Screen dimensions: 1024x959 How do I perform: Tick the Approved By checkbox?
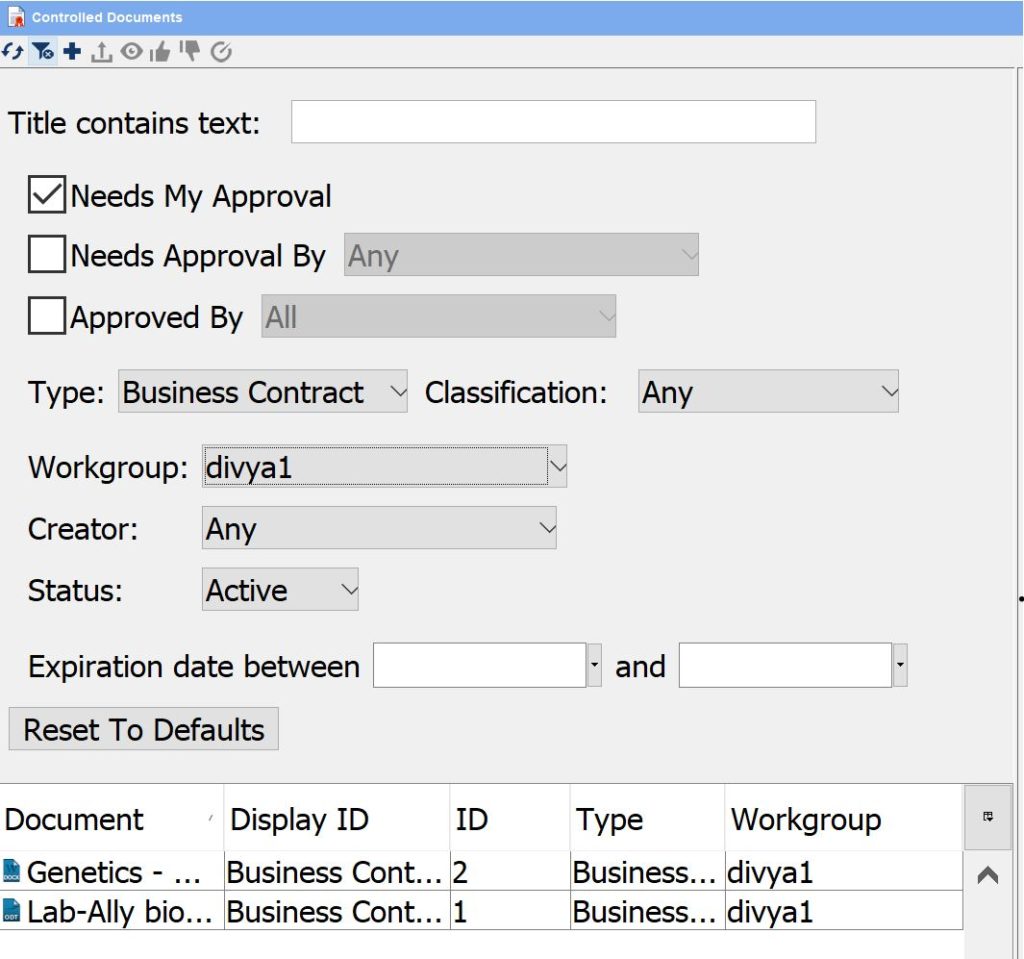click(47, 317)
